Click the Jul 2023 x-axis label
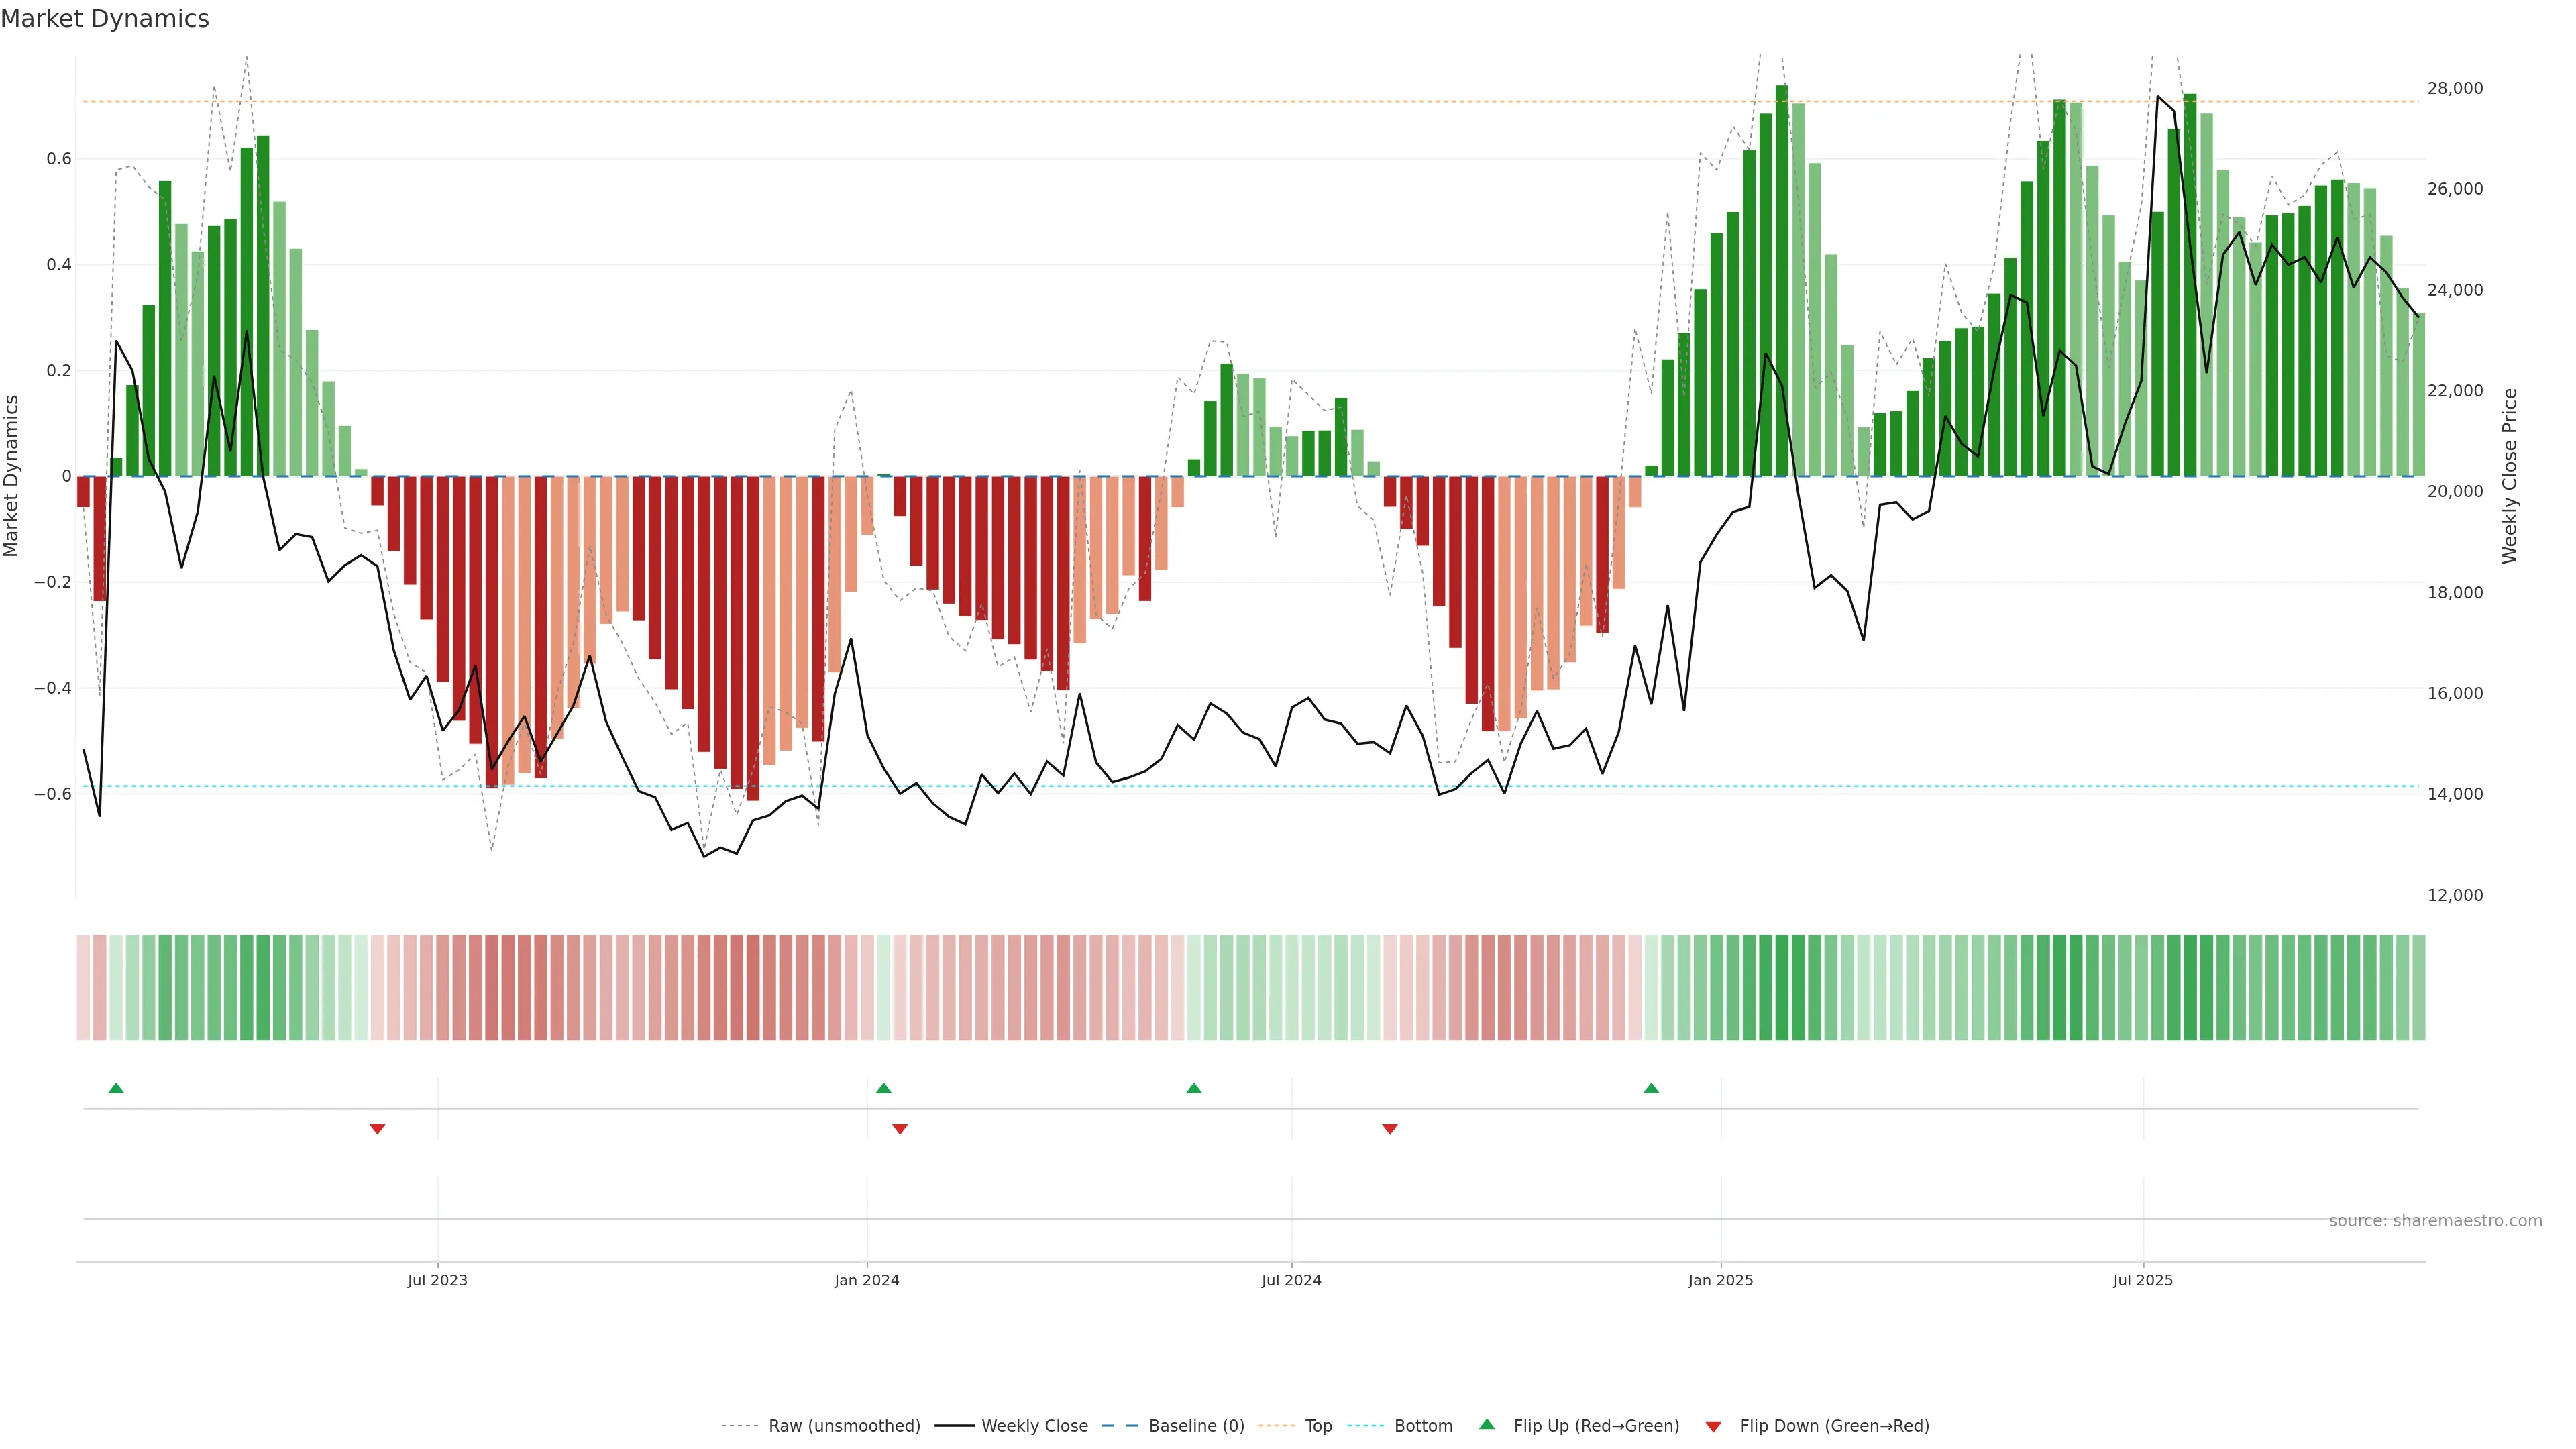 click(x=437, y=1280)
